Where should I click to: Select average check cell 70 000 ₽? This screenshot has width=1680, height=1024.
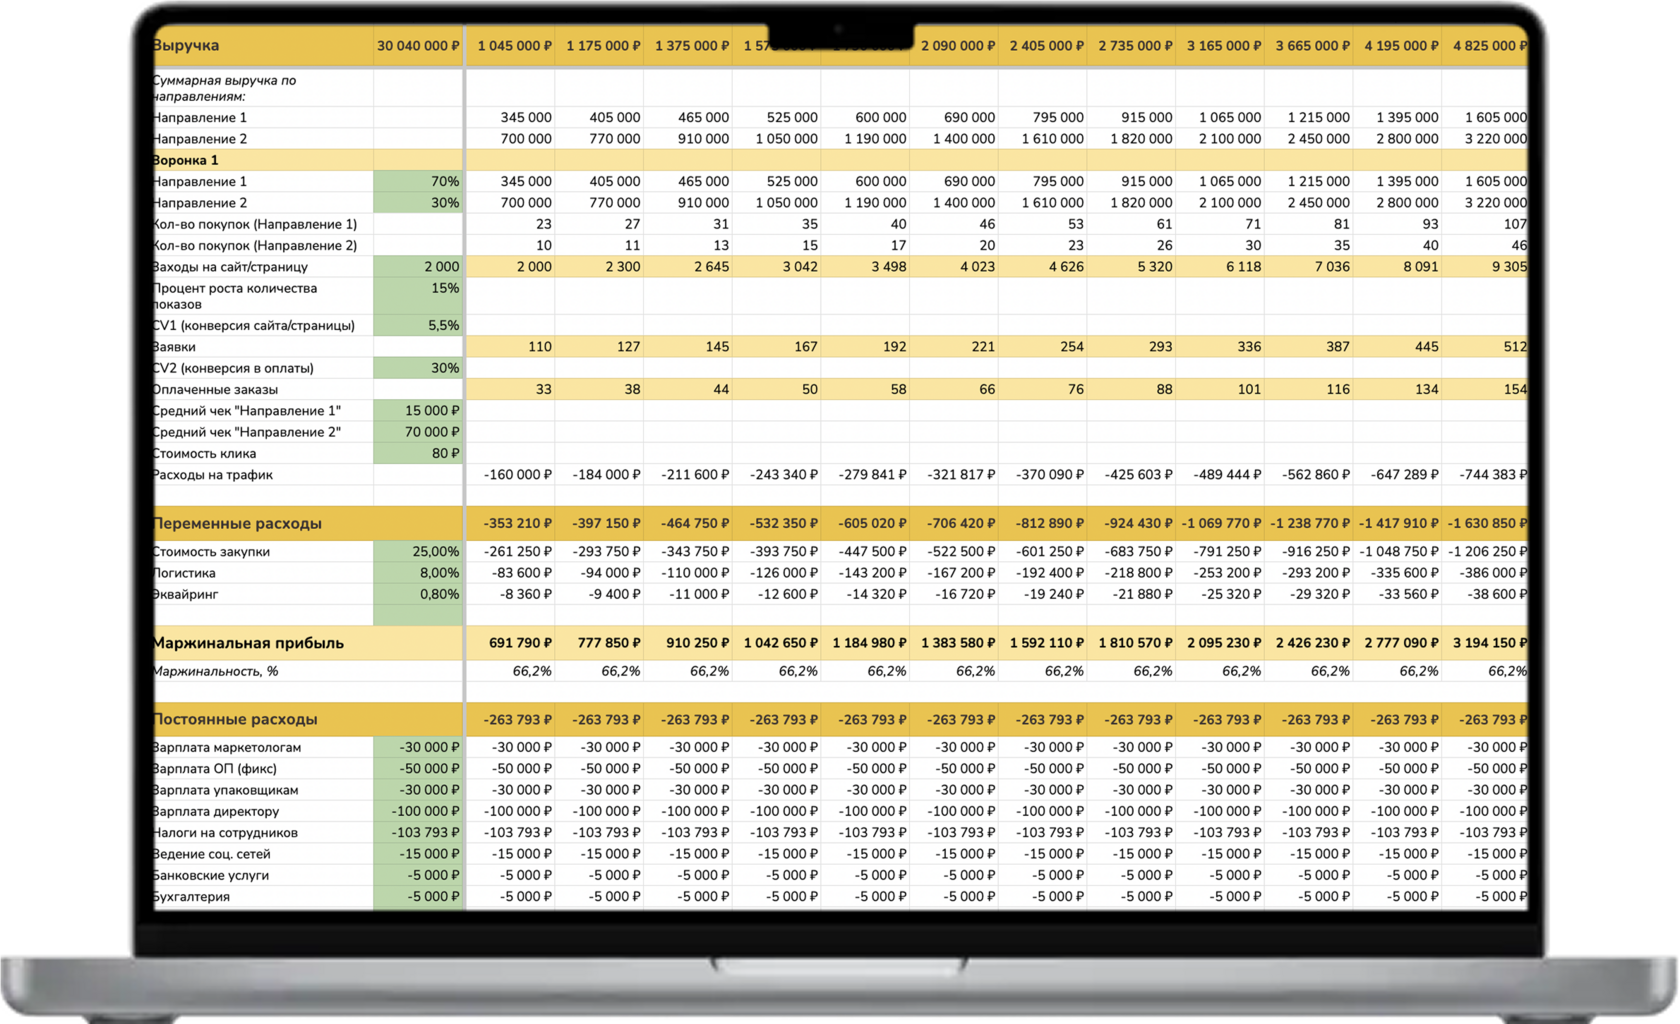pos(418,432)
